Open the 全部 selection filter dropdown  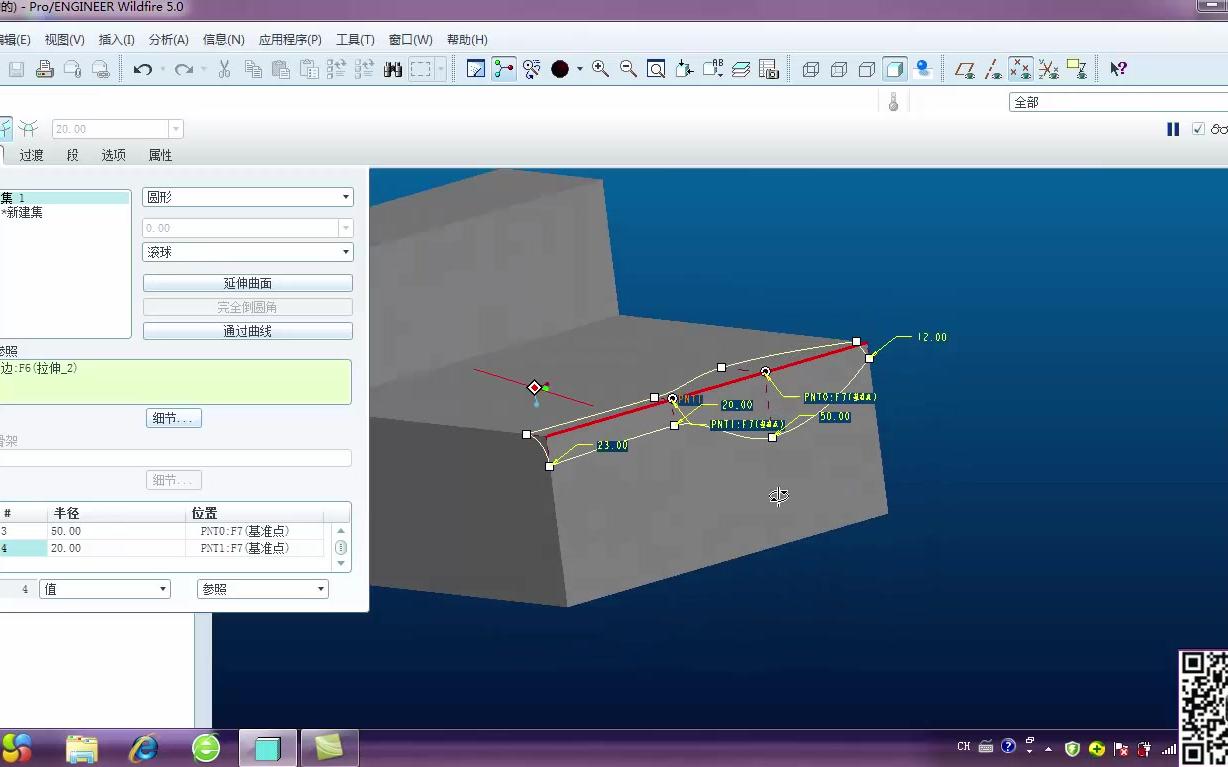[1118, 102]
